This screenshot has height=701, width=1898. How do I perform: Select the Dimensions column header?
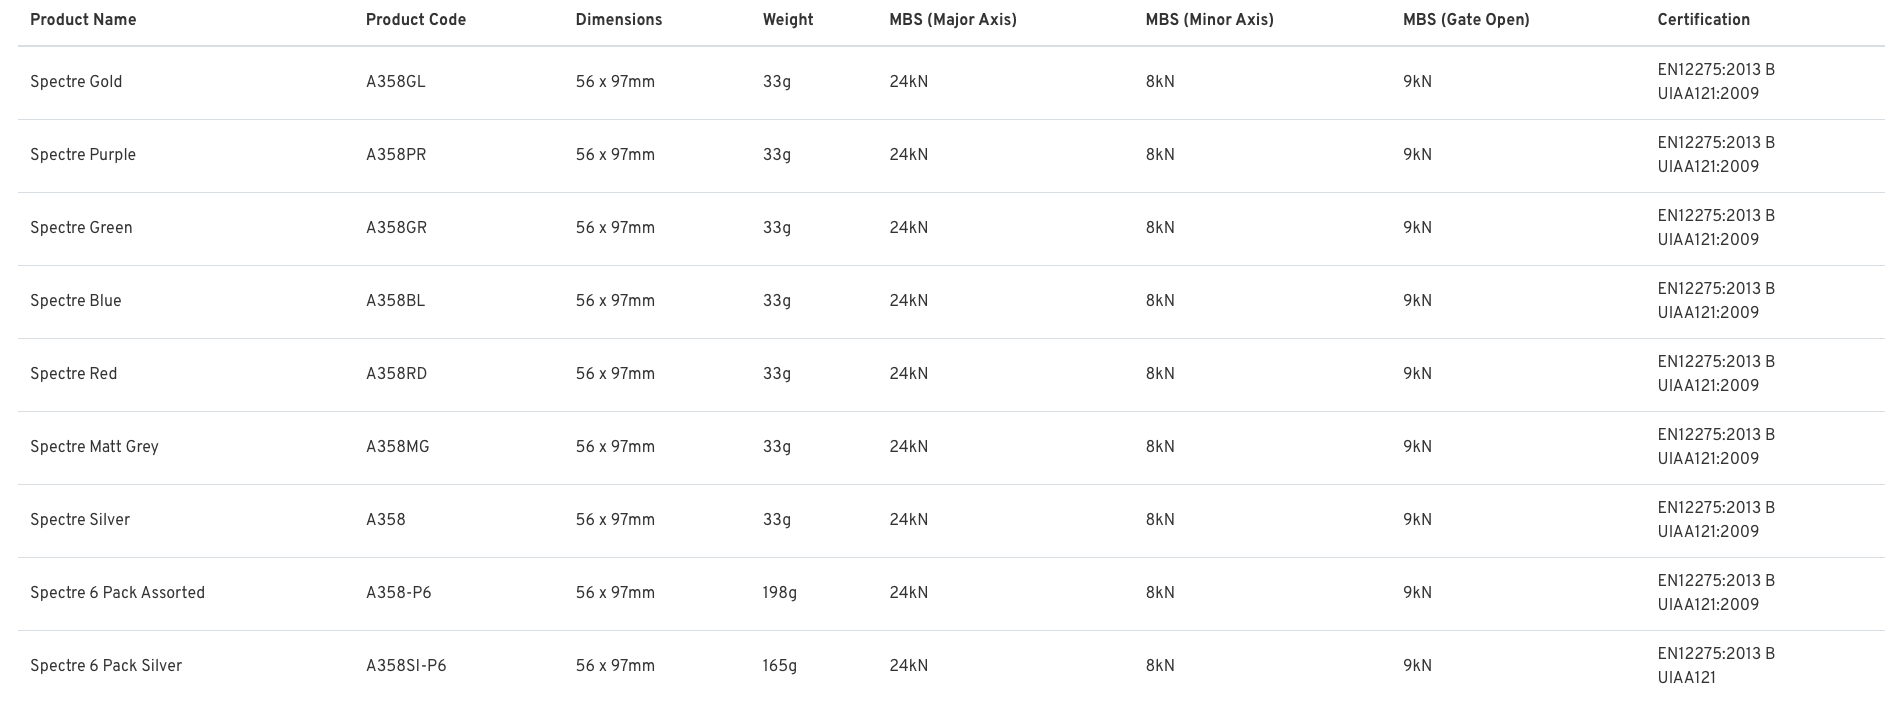[x=619, y=20]
